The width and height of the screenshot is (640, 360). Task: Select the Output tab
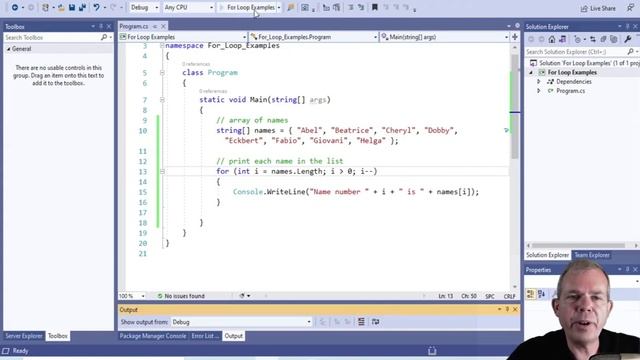tap(233, 336)
